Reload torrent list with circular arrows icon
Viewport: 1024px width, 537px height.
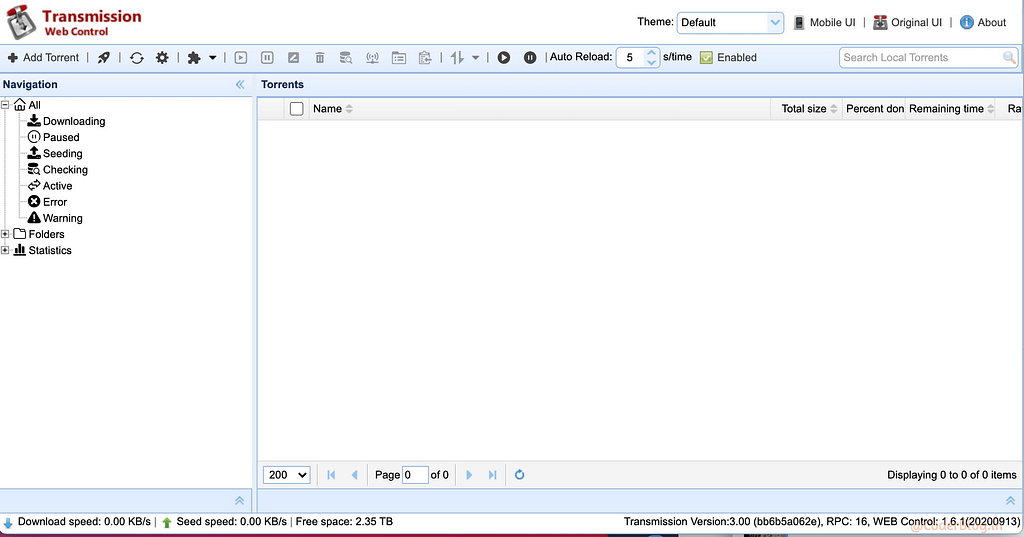click(x=136, y=57)
